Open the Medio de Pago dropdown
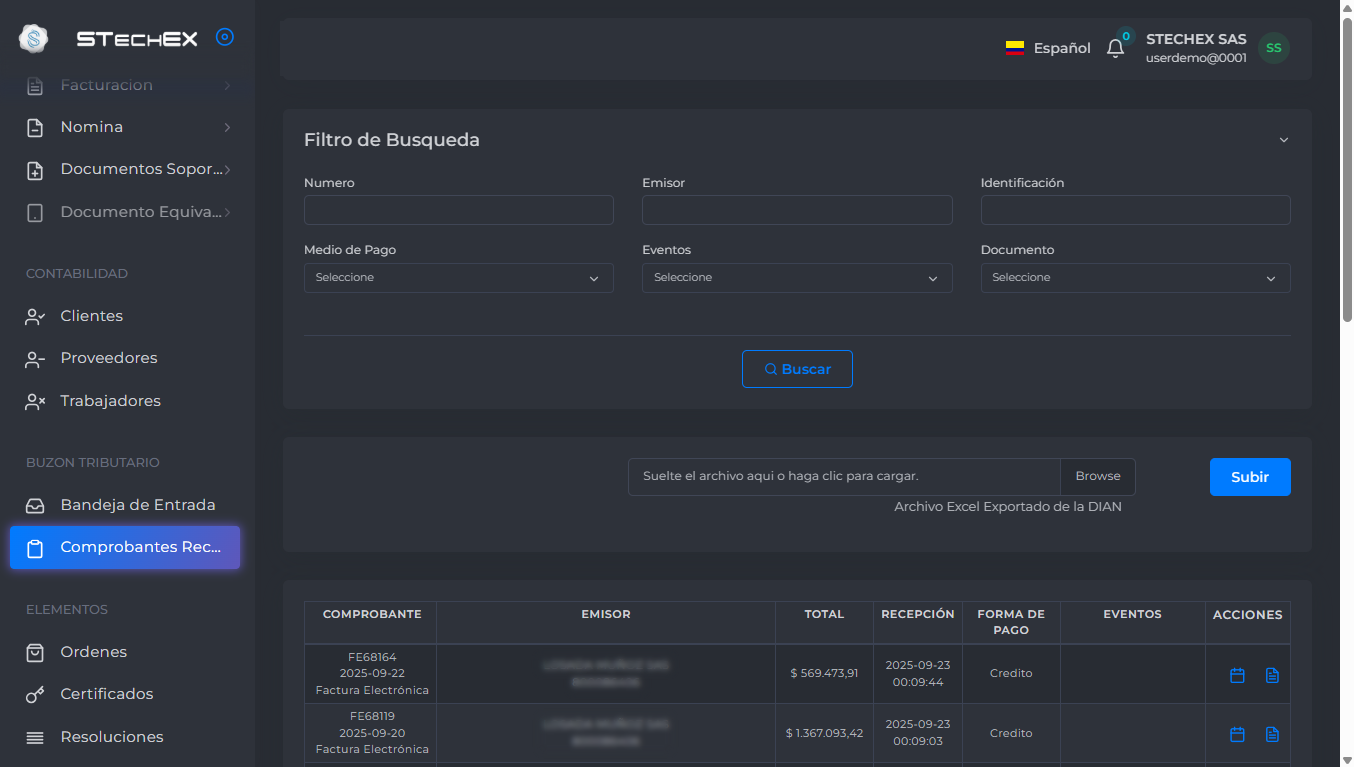1354x767 pixels. (458, 278)
